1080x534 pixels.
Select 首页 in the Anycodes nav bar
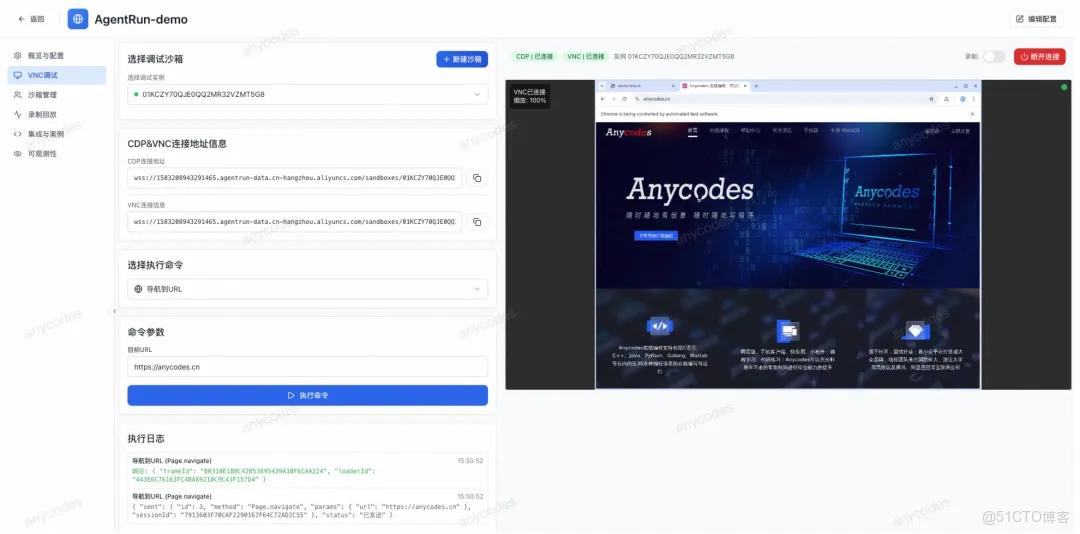click(x=693, y=130)
